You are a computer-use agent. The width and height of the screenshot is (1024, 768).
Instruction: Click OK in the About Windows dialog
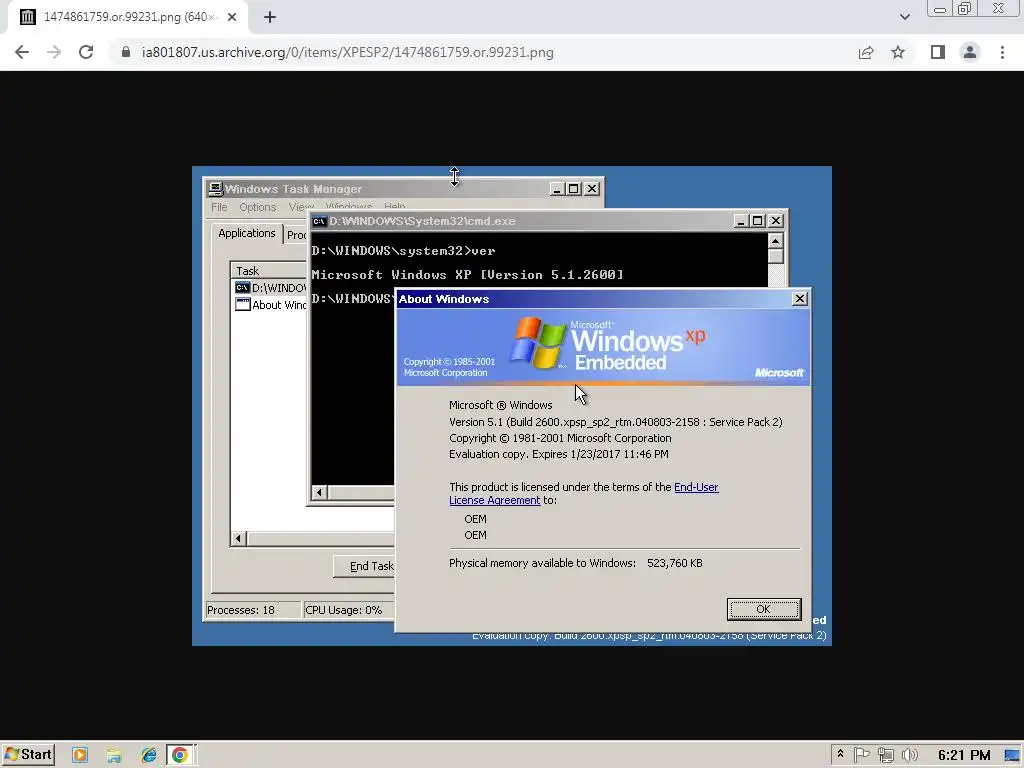click(x=763, y=609)
